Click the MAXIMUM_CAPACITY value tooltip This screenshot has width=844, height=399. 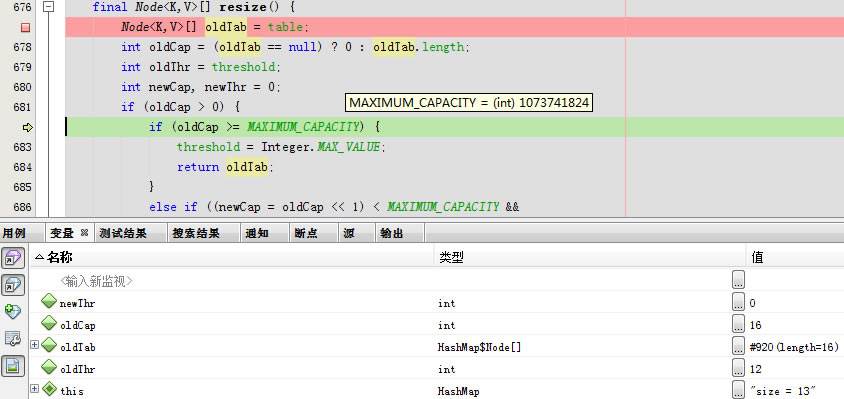pos(469,102)
